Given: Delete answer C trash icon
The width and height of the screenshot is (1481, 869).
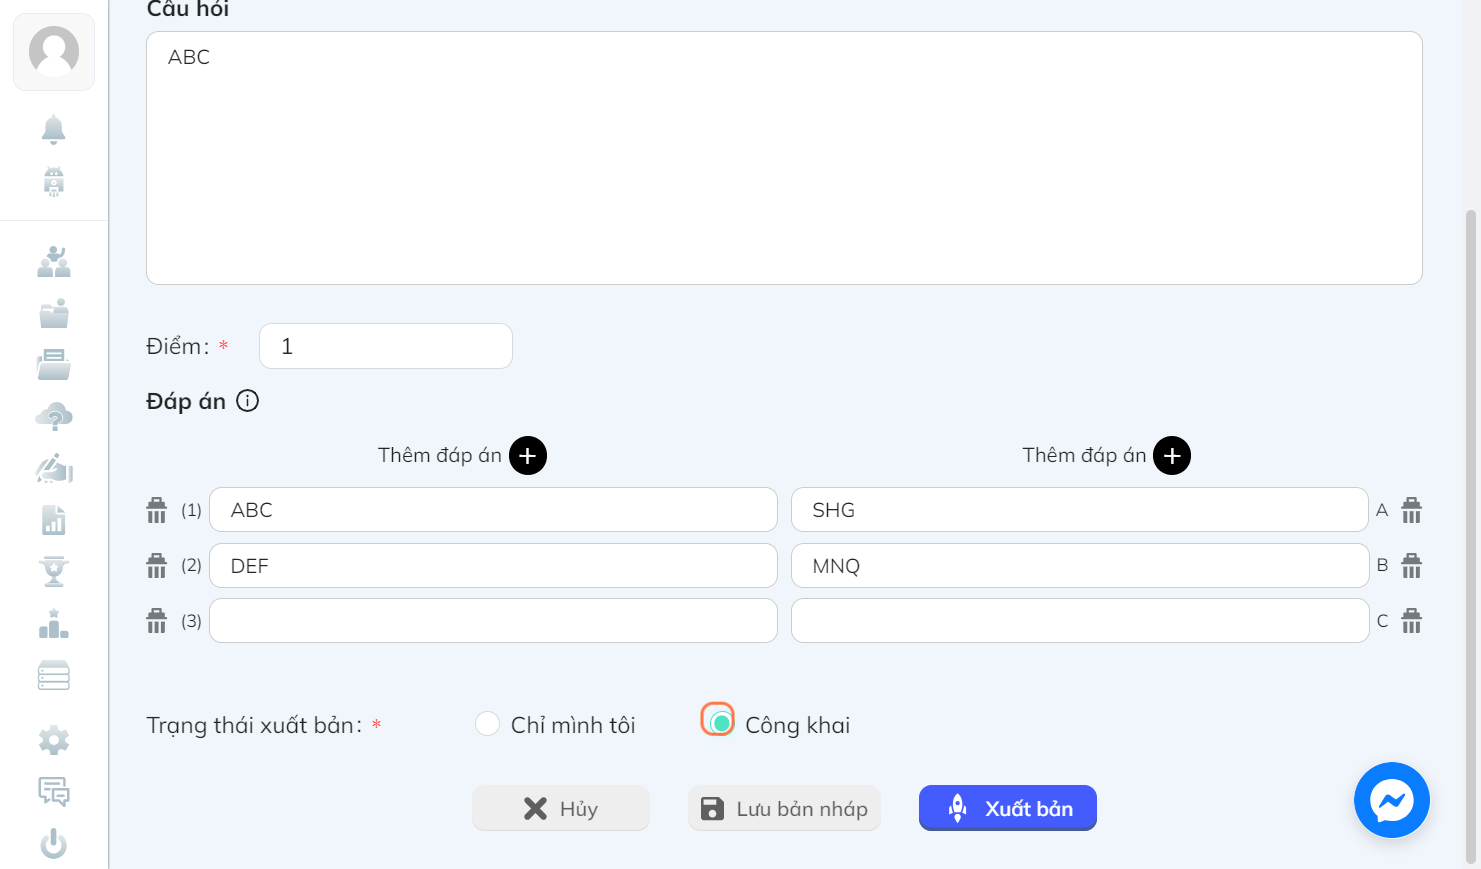Looking at the screenshot, I should click(x=1412, y=620).
